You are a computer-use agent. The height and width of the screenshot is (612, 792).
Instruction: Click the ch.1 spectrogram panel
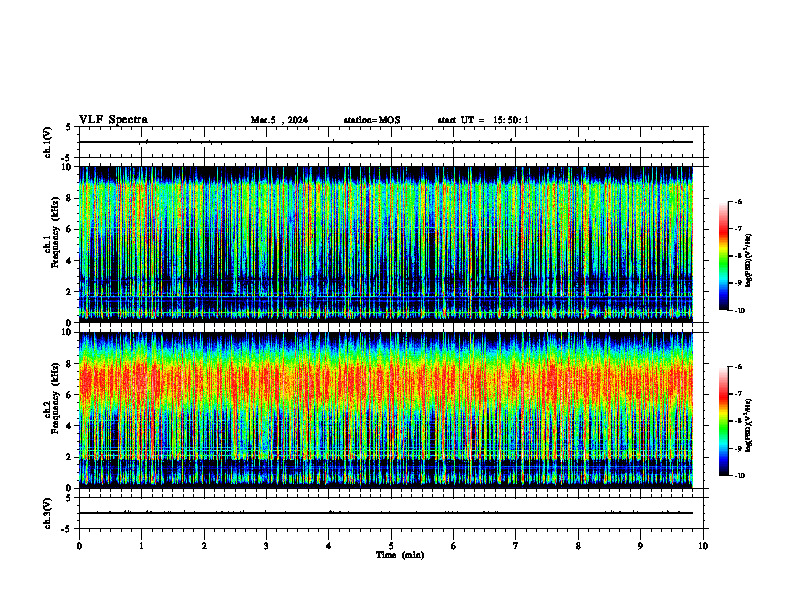(386, 244)
